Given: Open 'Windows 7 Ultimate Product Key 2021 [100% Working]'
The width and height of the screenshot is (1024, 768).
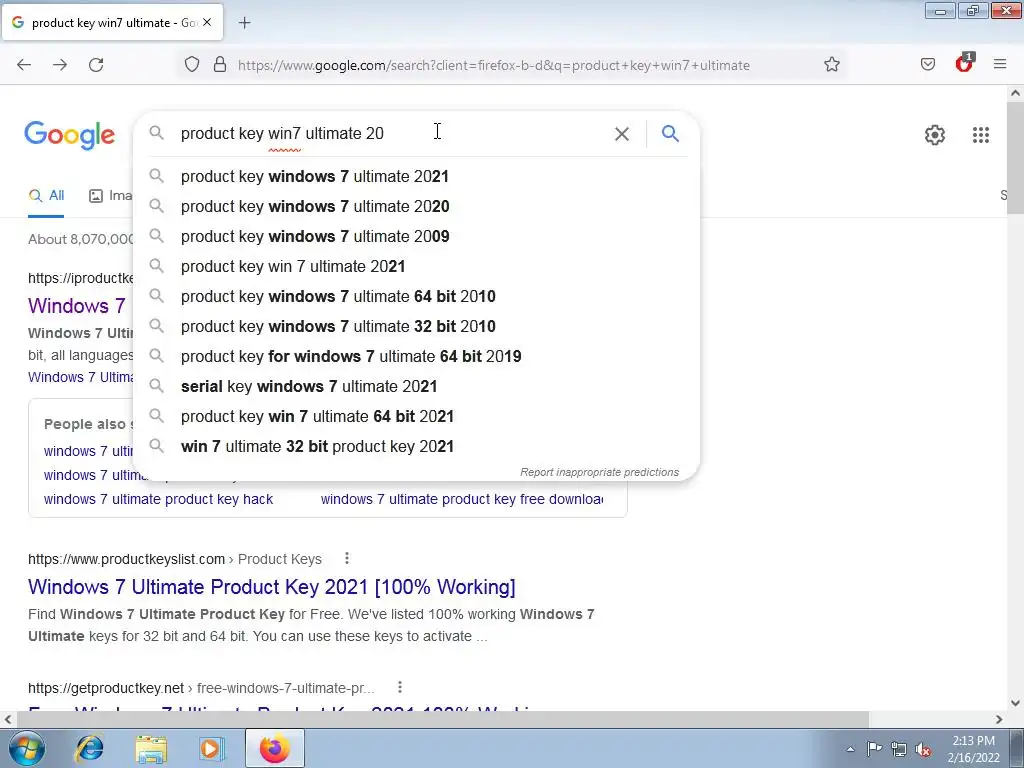Looking at the screenshot, I should coord(272,587).
